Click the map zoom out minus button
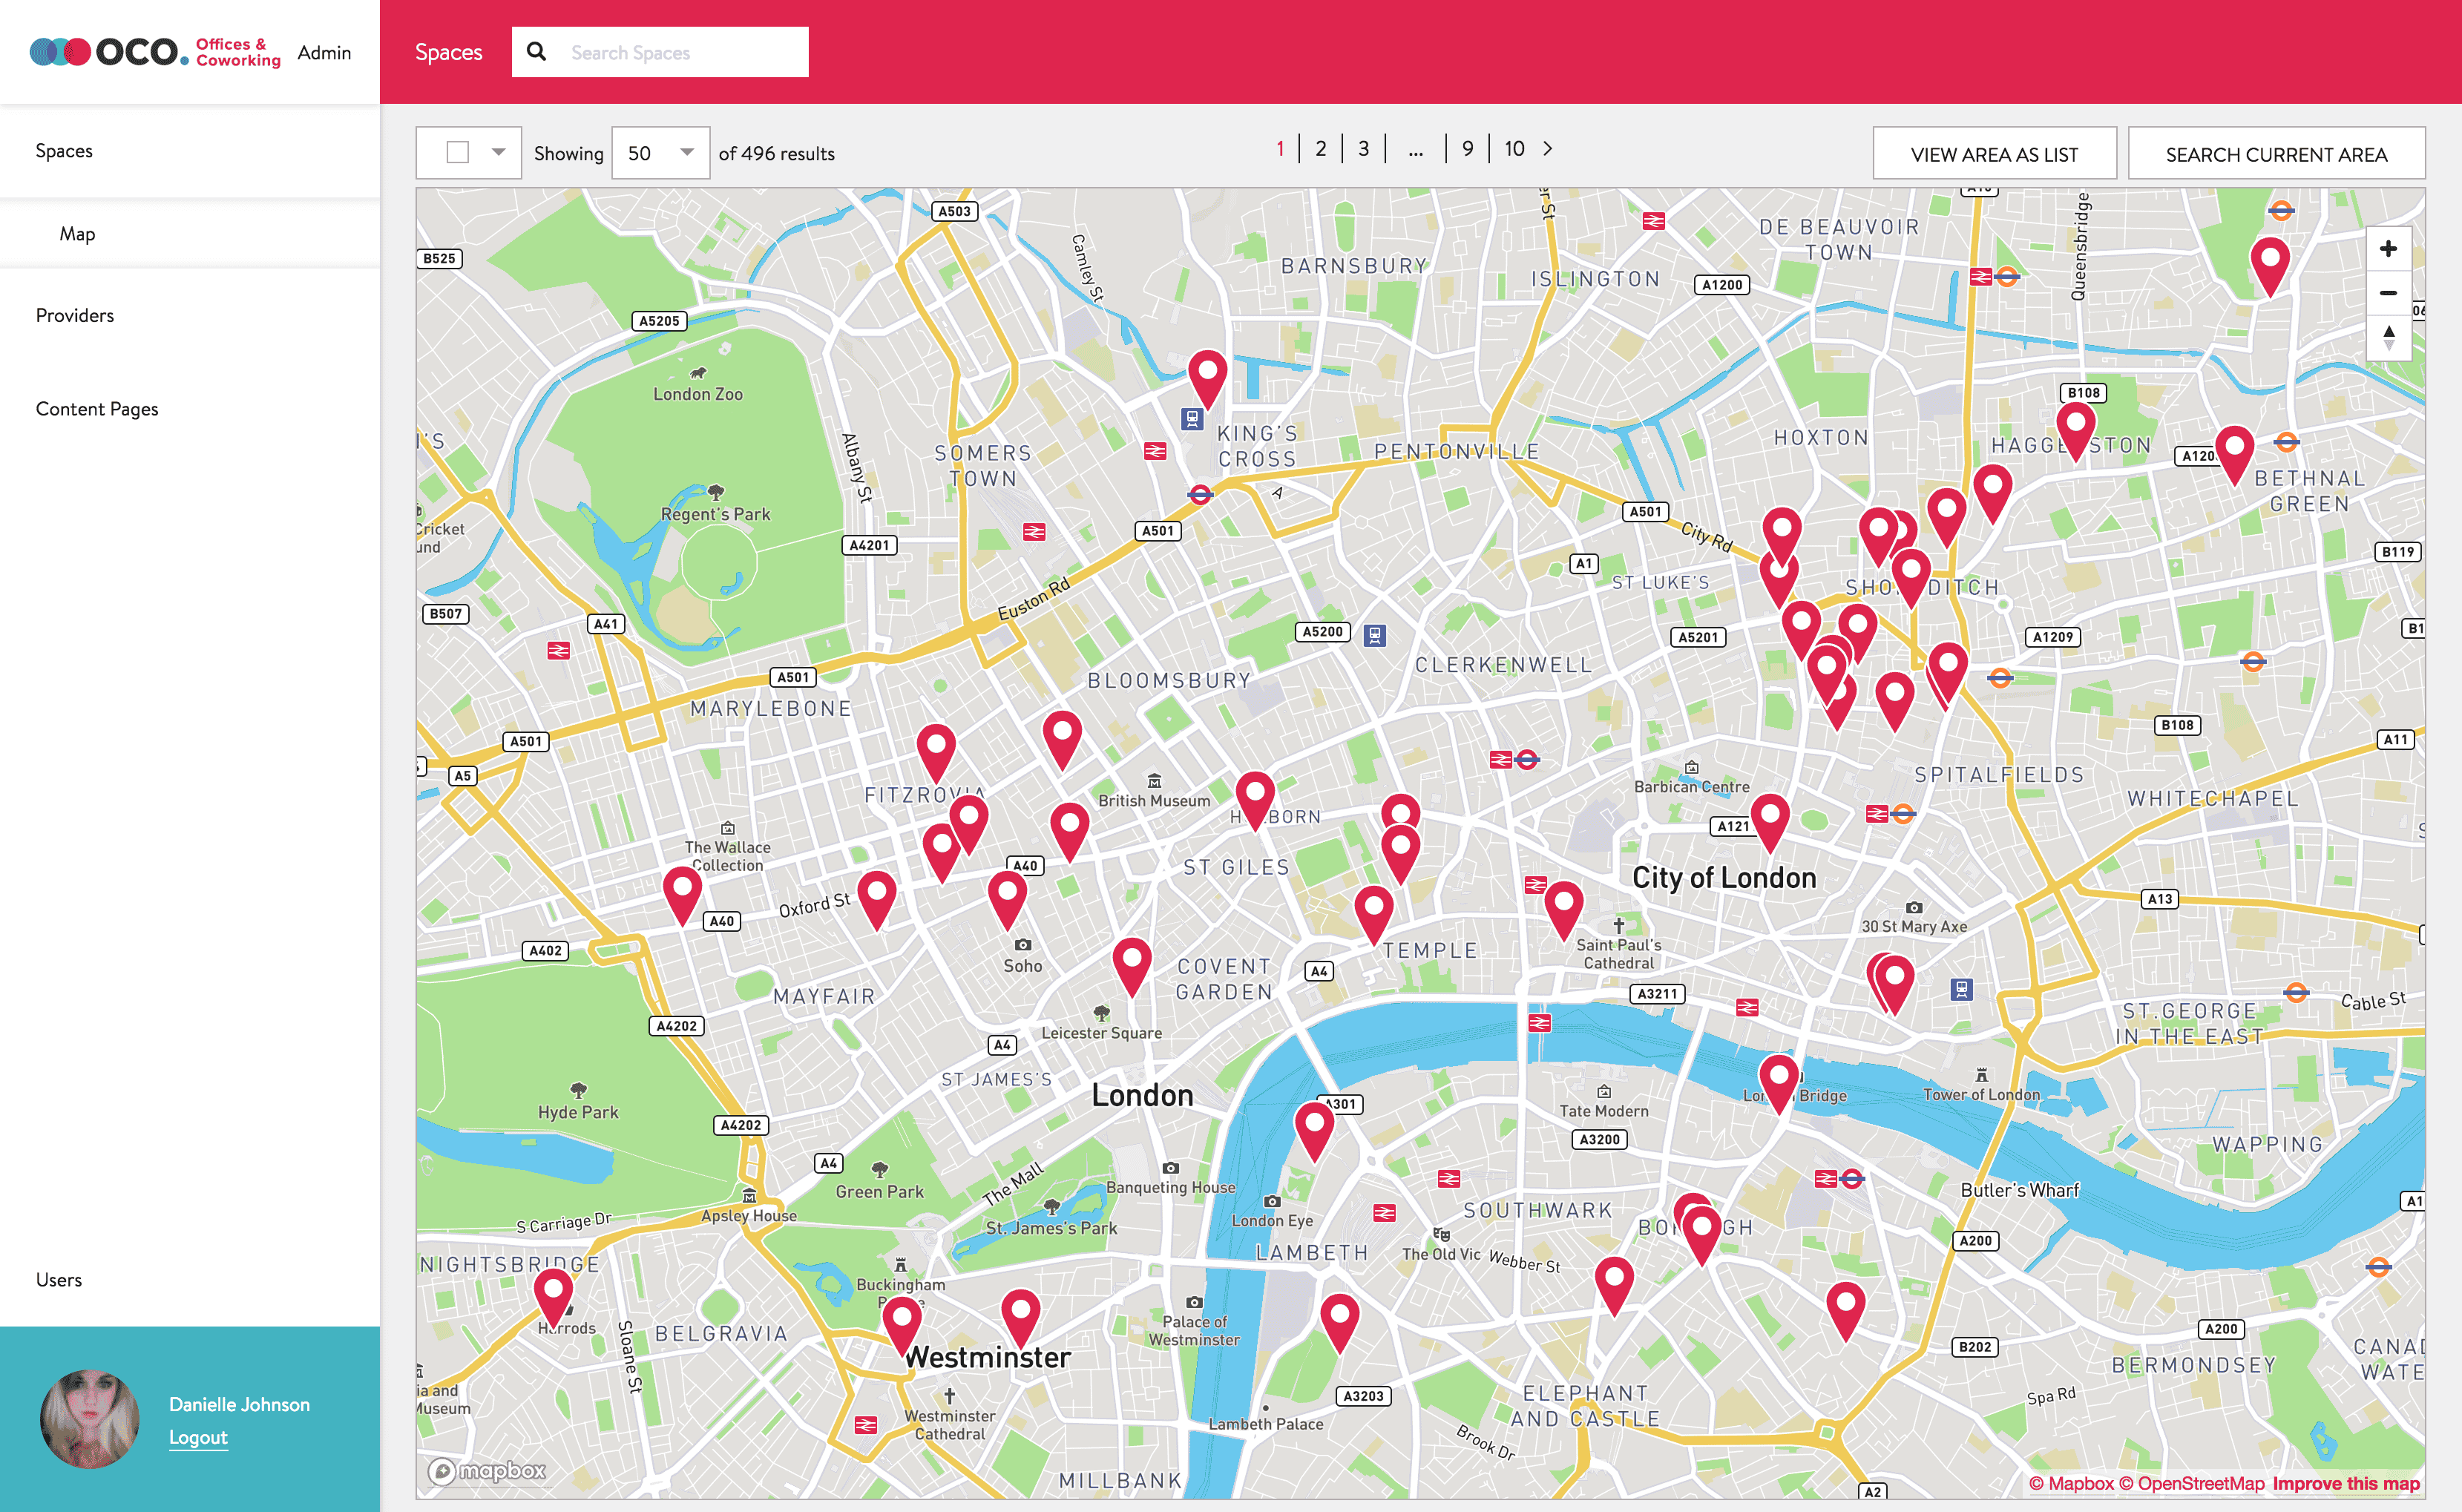2462x1512 pixels. 2388,293
